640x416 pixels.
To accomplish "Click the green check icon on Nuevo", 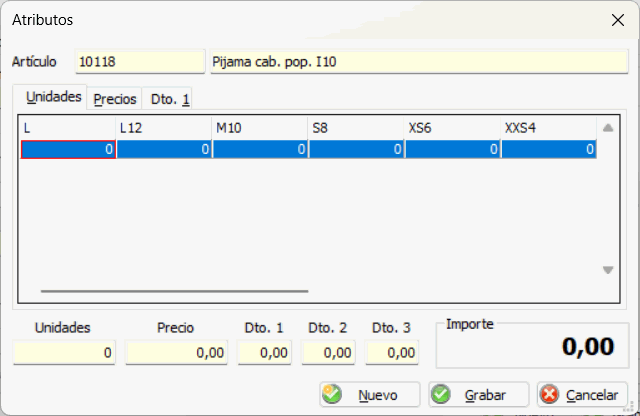I will click(332, 394).
